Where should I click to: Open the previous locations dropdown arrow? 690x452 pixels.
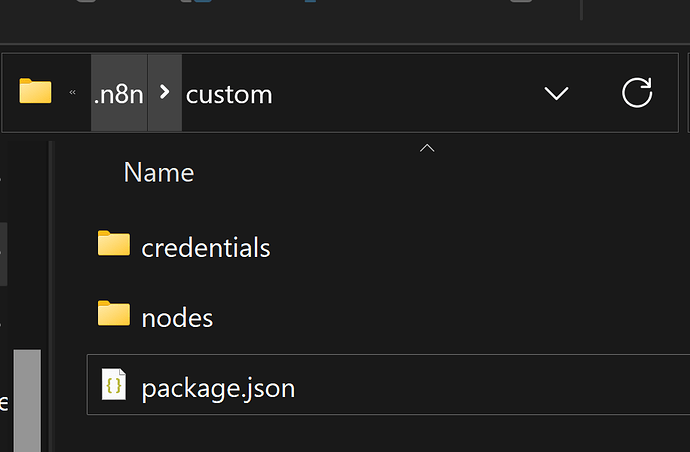click(556, 94)
